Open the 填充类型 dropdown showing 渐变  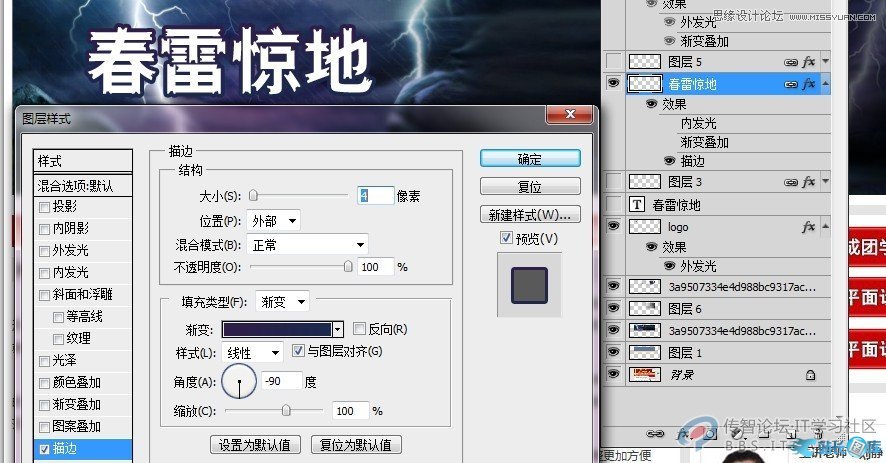[x=281, y=300]
